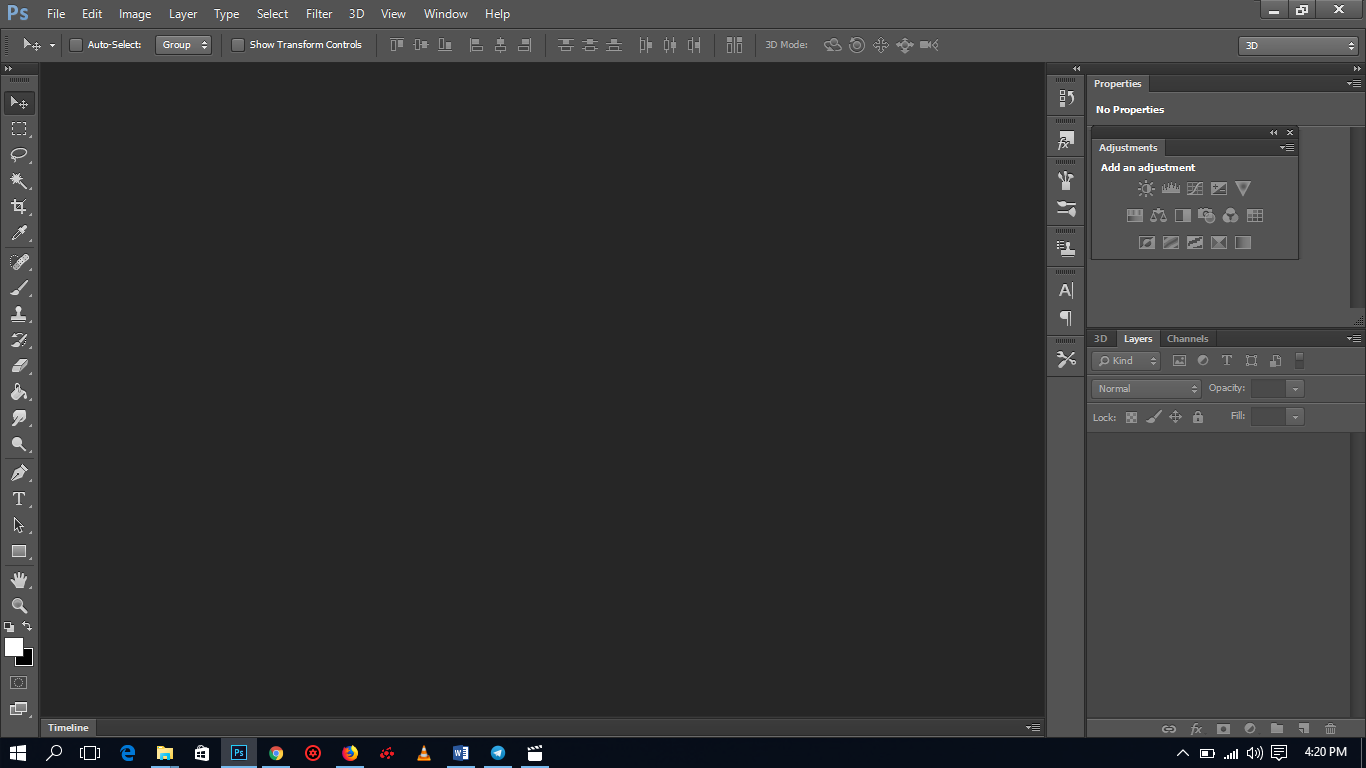This screenshot has height=768, width=1366.
Task: Switch to the 3D panel tab
Action: tap(1100, 338)
